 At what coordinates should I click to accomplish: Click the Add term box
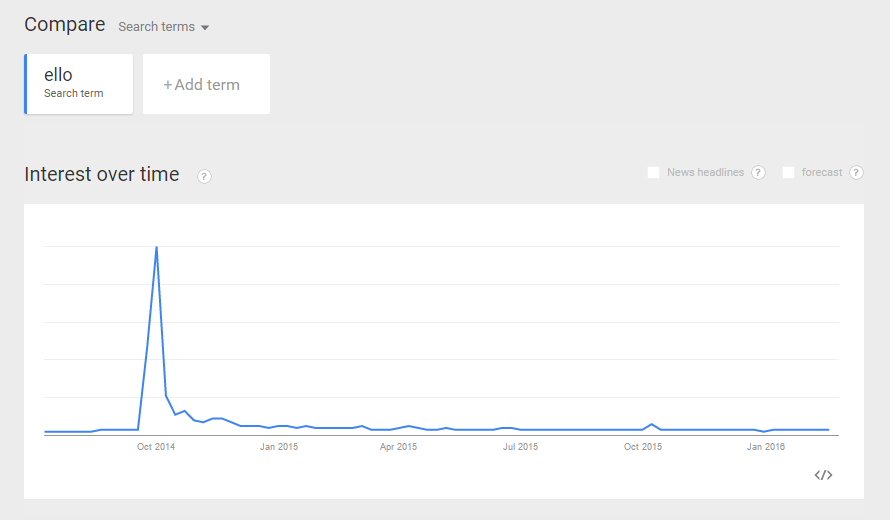point(206,85)
